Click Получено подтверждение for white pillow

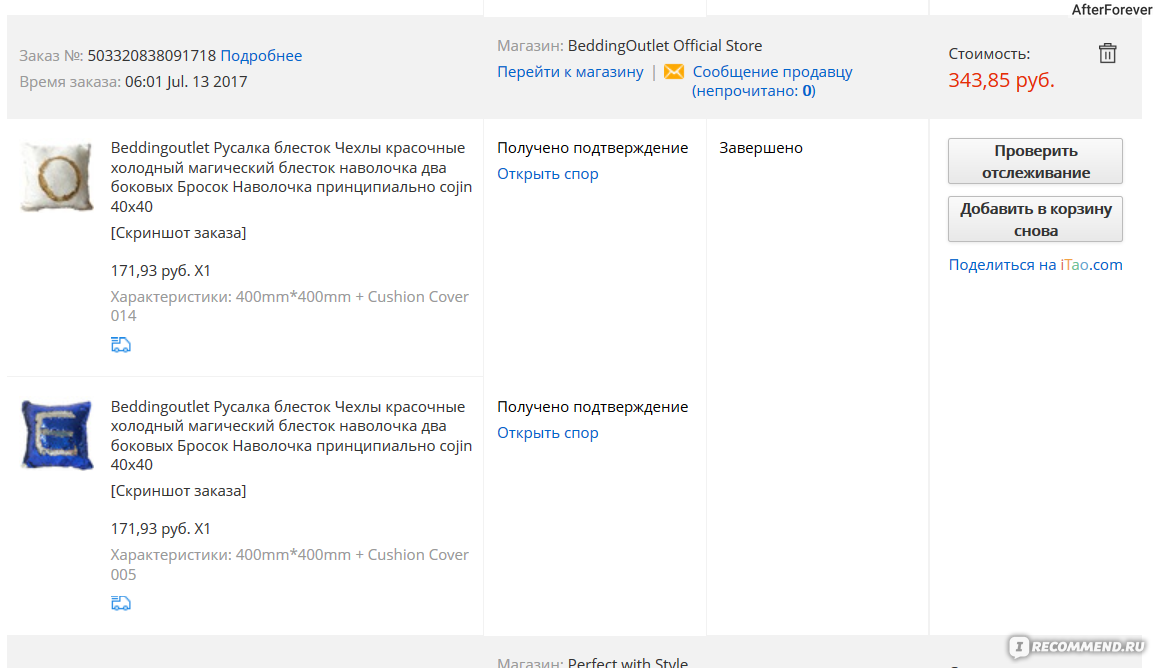point(592,147)
